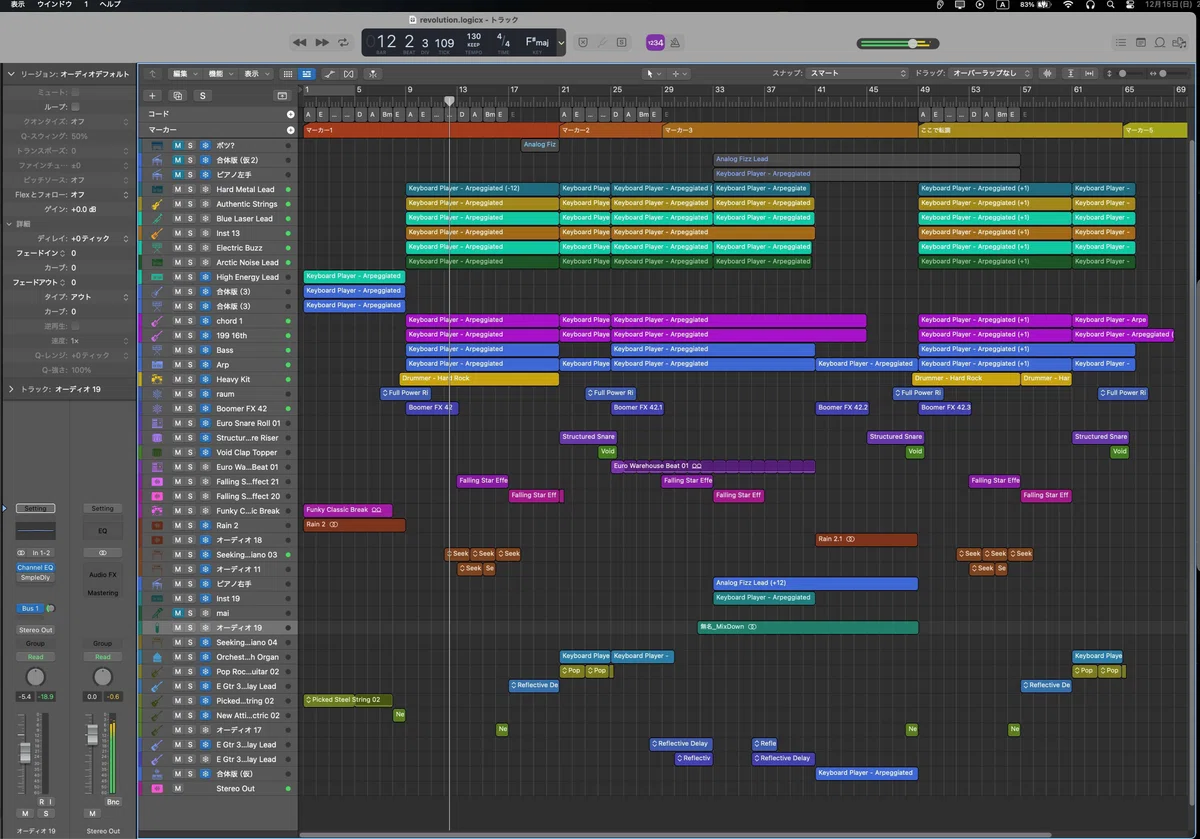Select the Euro Warehouse Beat 01 region

[x=713, y=466]
